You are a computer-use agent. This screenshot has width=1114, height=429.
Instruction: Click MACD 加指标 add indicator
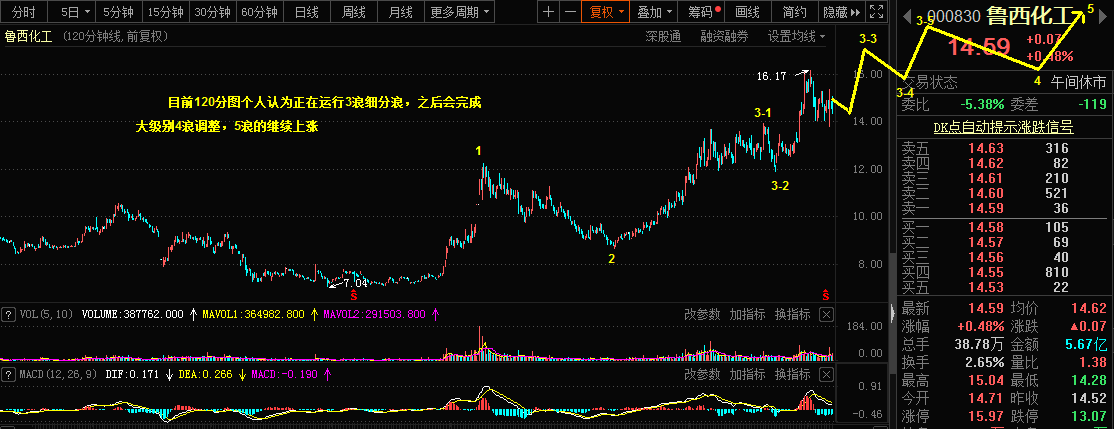pos(747,374)
